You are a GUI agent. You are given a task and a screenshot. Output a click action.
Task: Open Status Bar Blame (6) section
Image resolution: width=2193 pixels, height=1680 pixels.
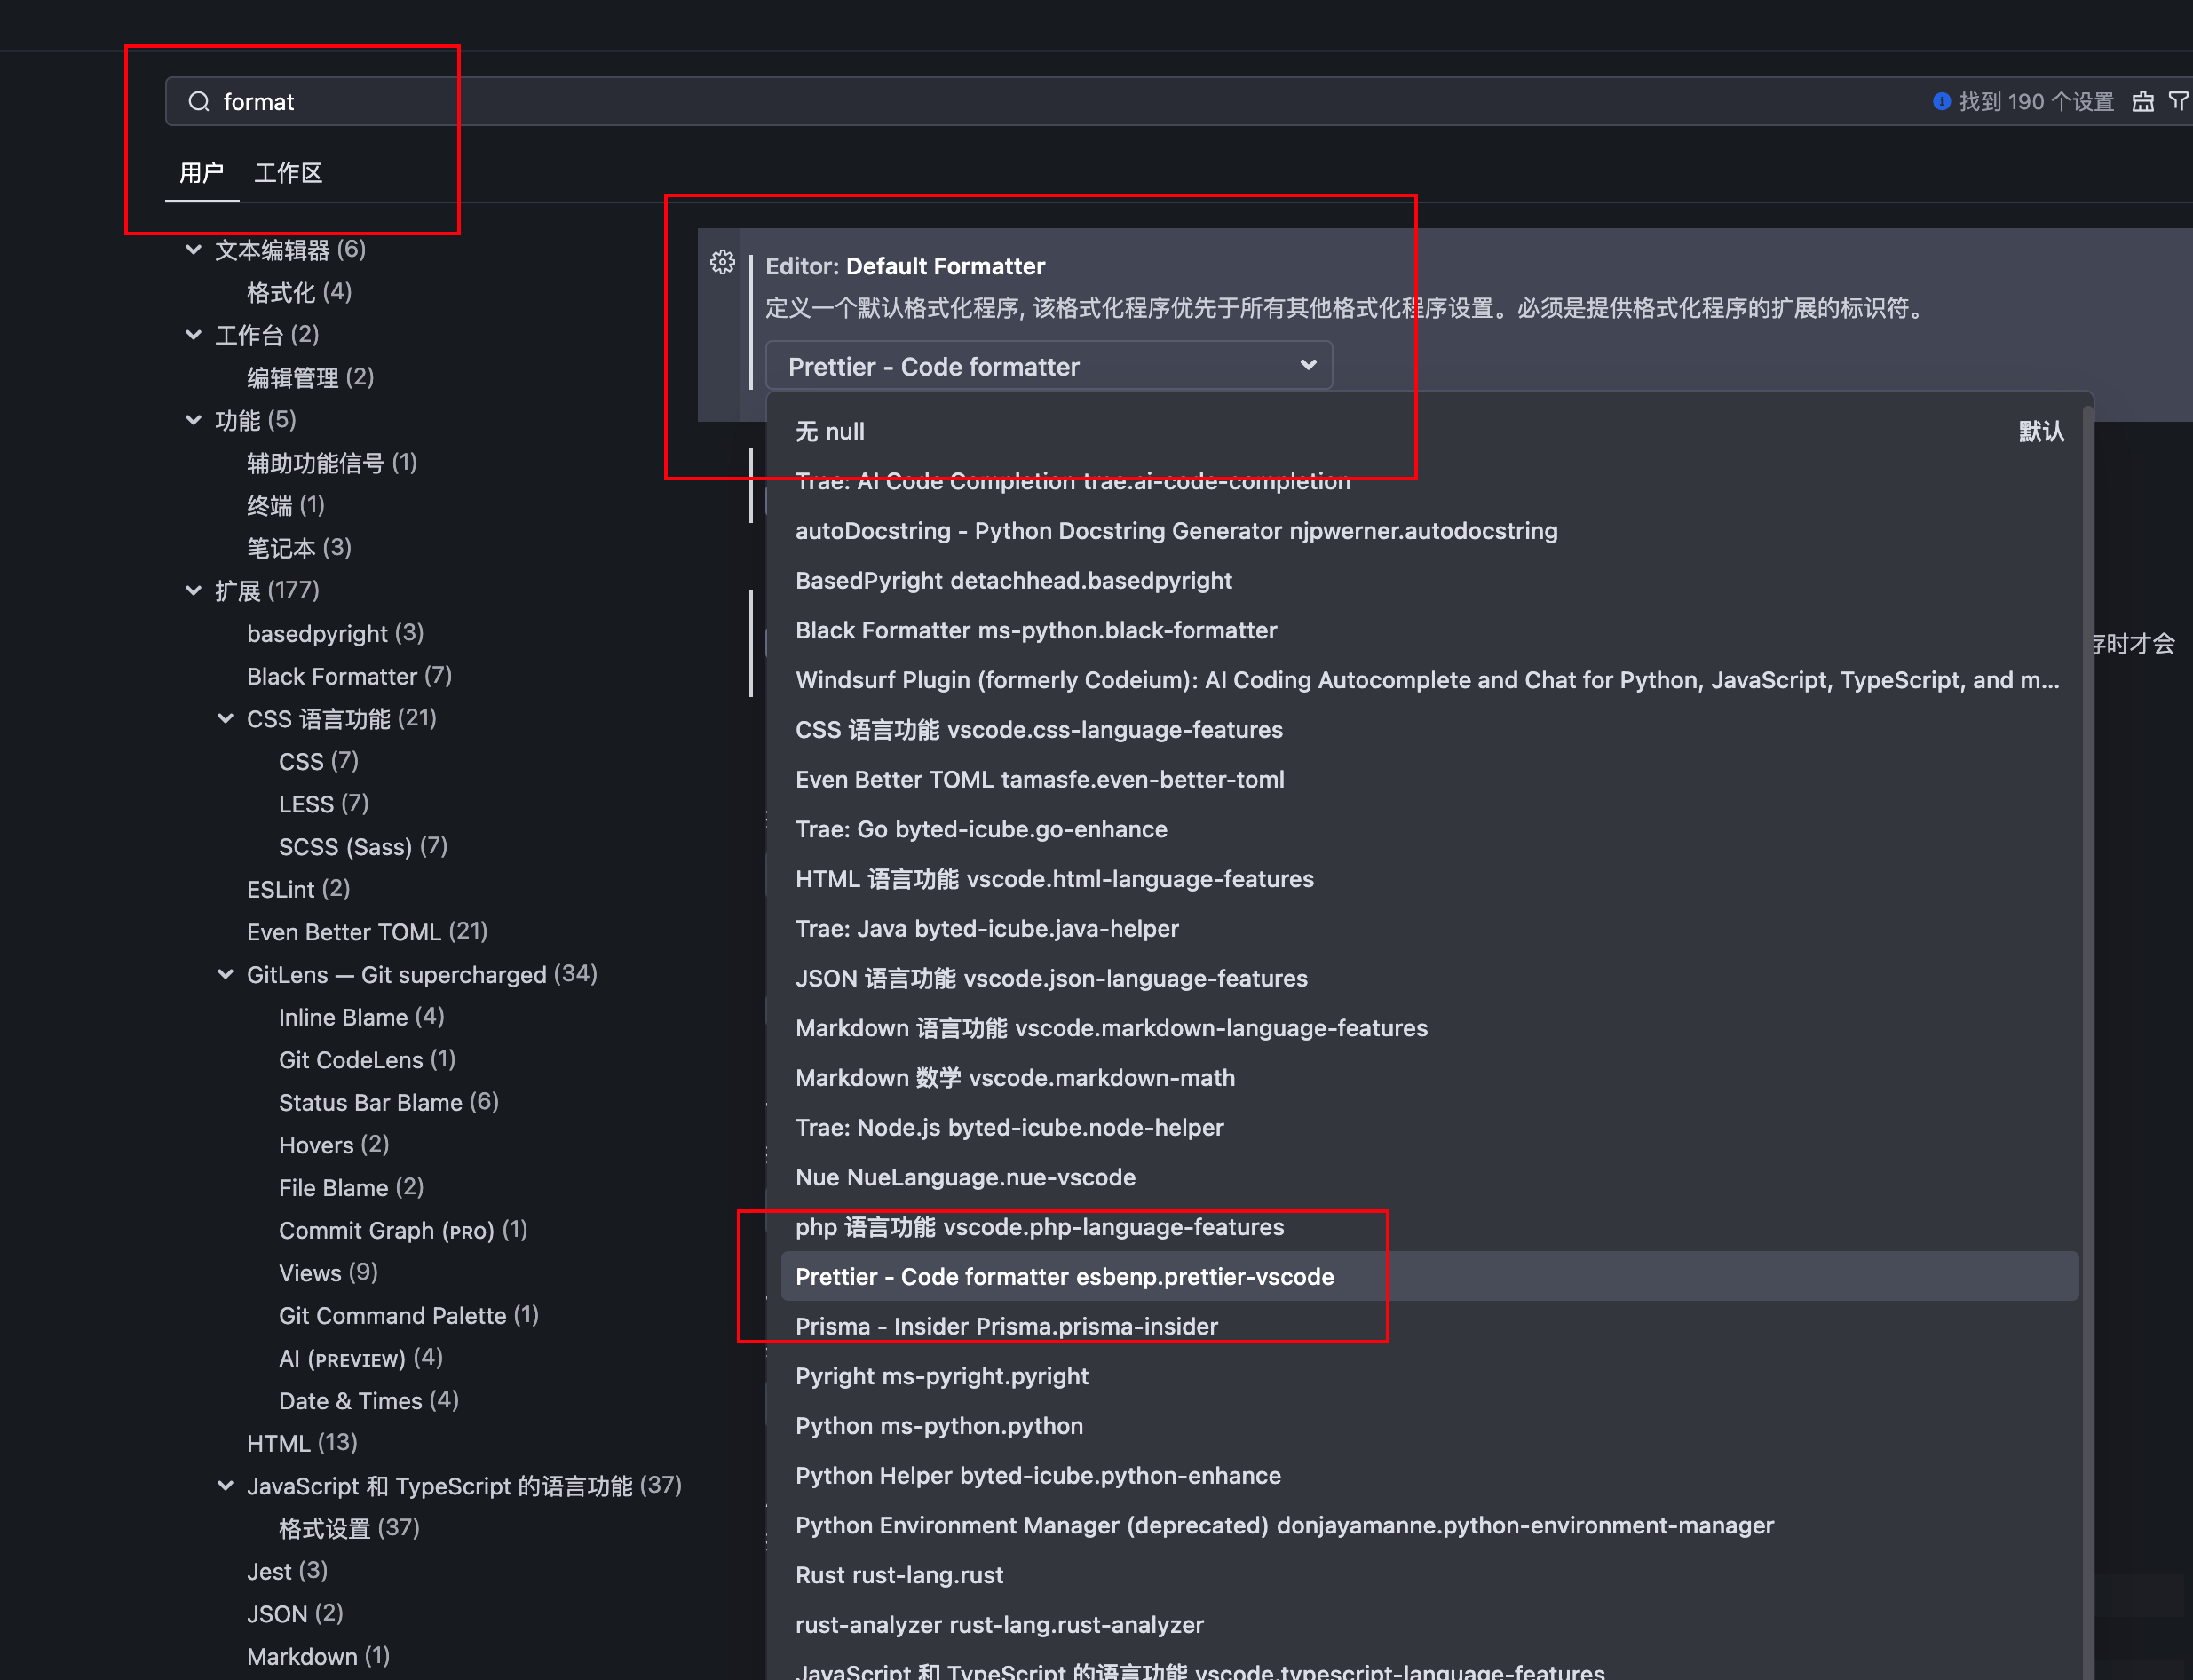click(x=388, y=1102)
